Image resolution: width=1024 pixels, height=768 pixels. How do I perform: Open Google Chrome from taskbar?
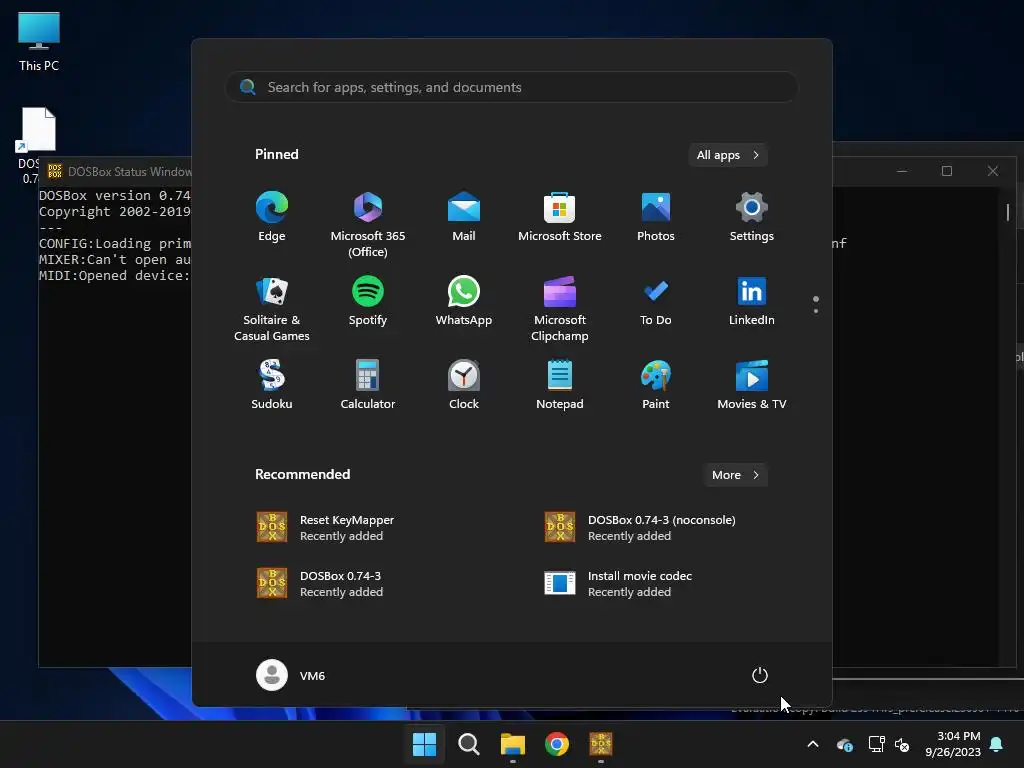pos(557,744)
